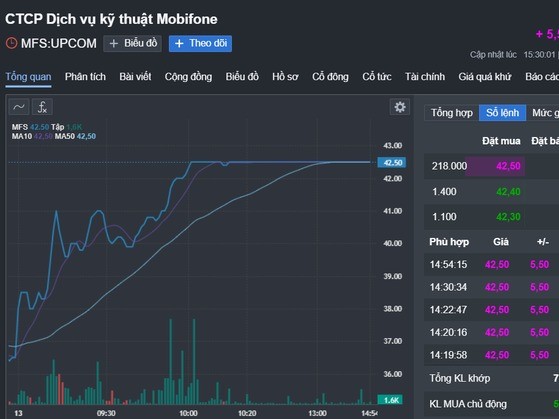Click the 1.6K volume axis label
The width and height of the screenshot is (559, 419).
pyautogui.click(x=391, y=400)
